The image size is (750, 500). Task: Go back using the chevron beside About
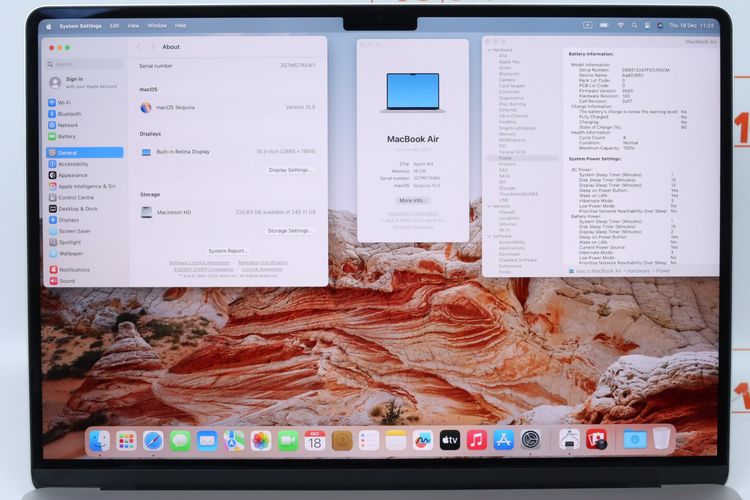[139, 47]
